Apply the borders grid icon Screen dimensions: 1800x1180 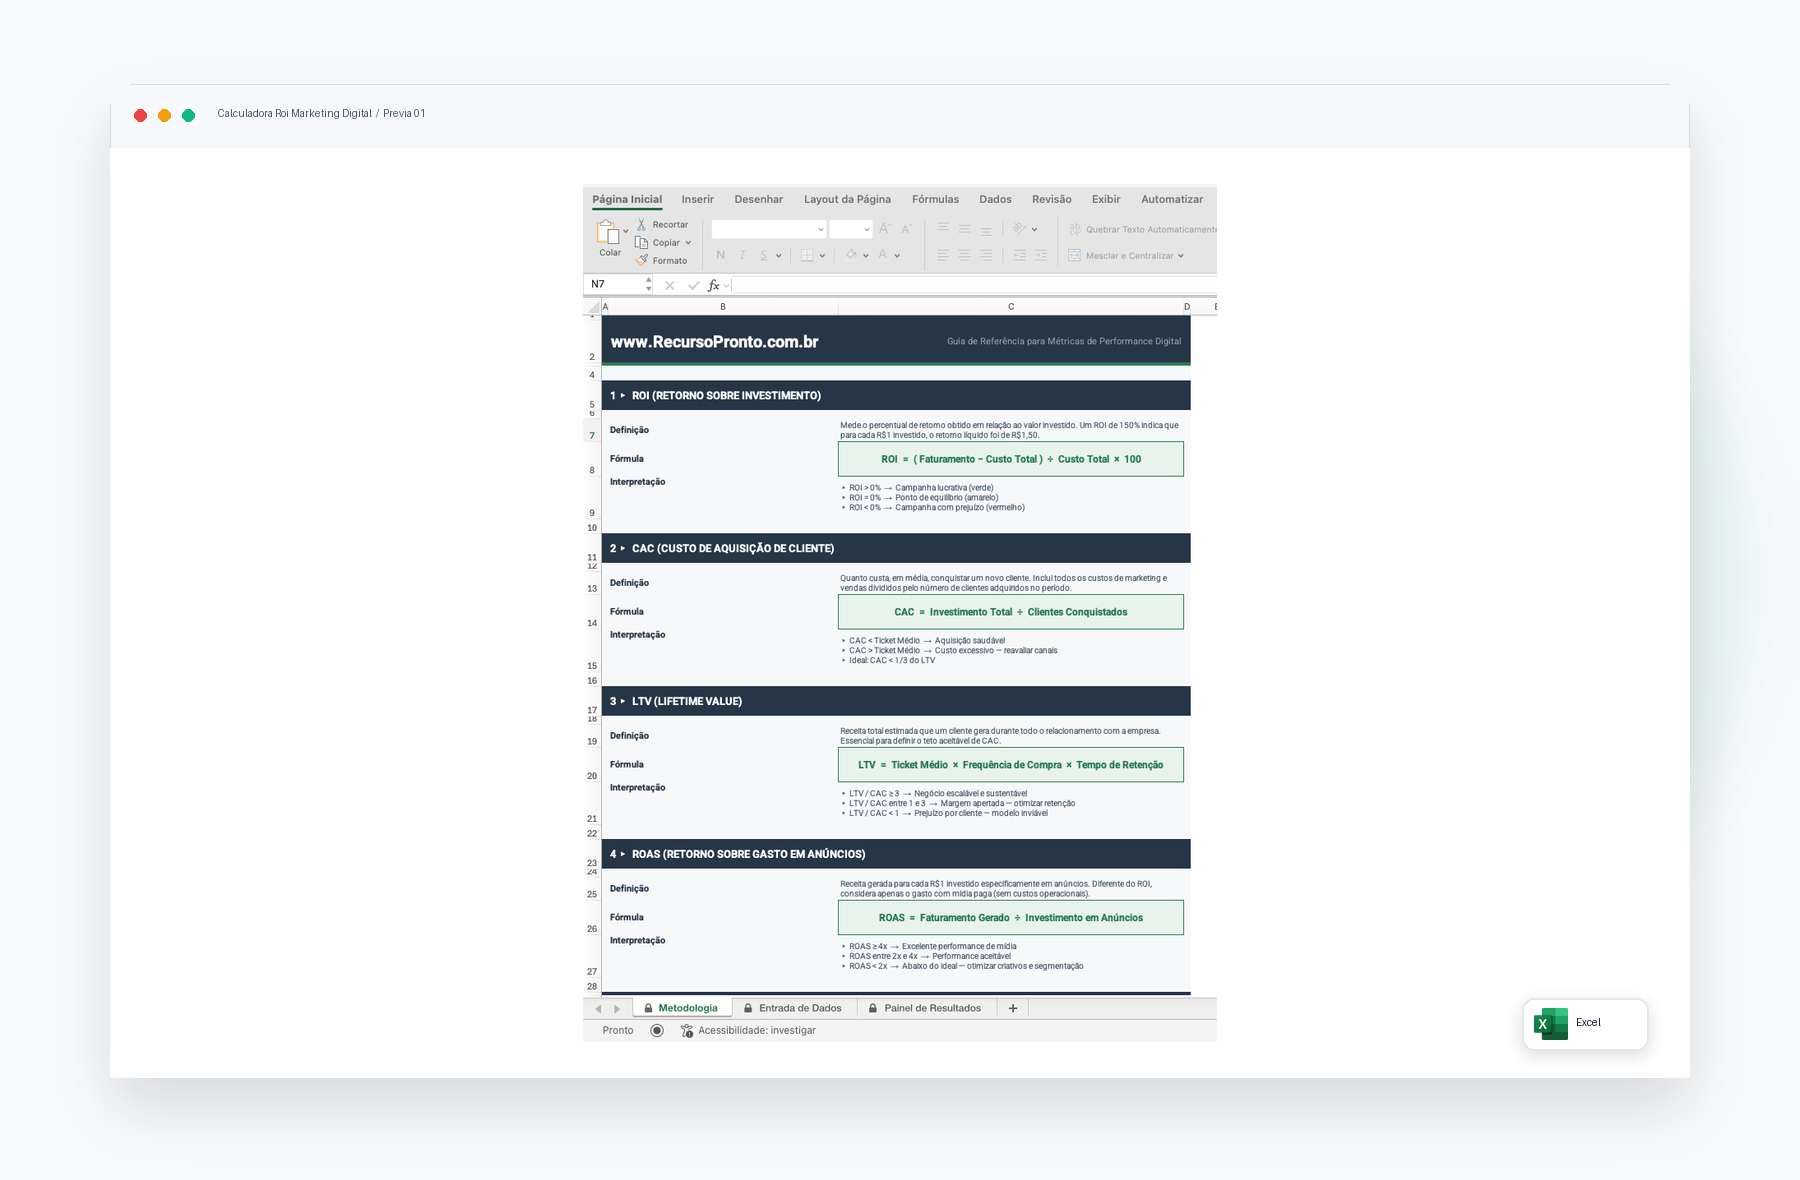(x=807, y=255)
